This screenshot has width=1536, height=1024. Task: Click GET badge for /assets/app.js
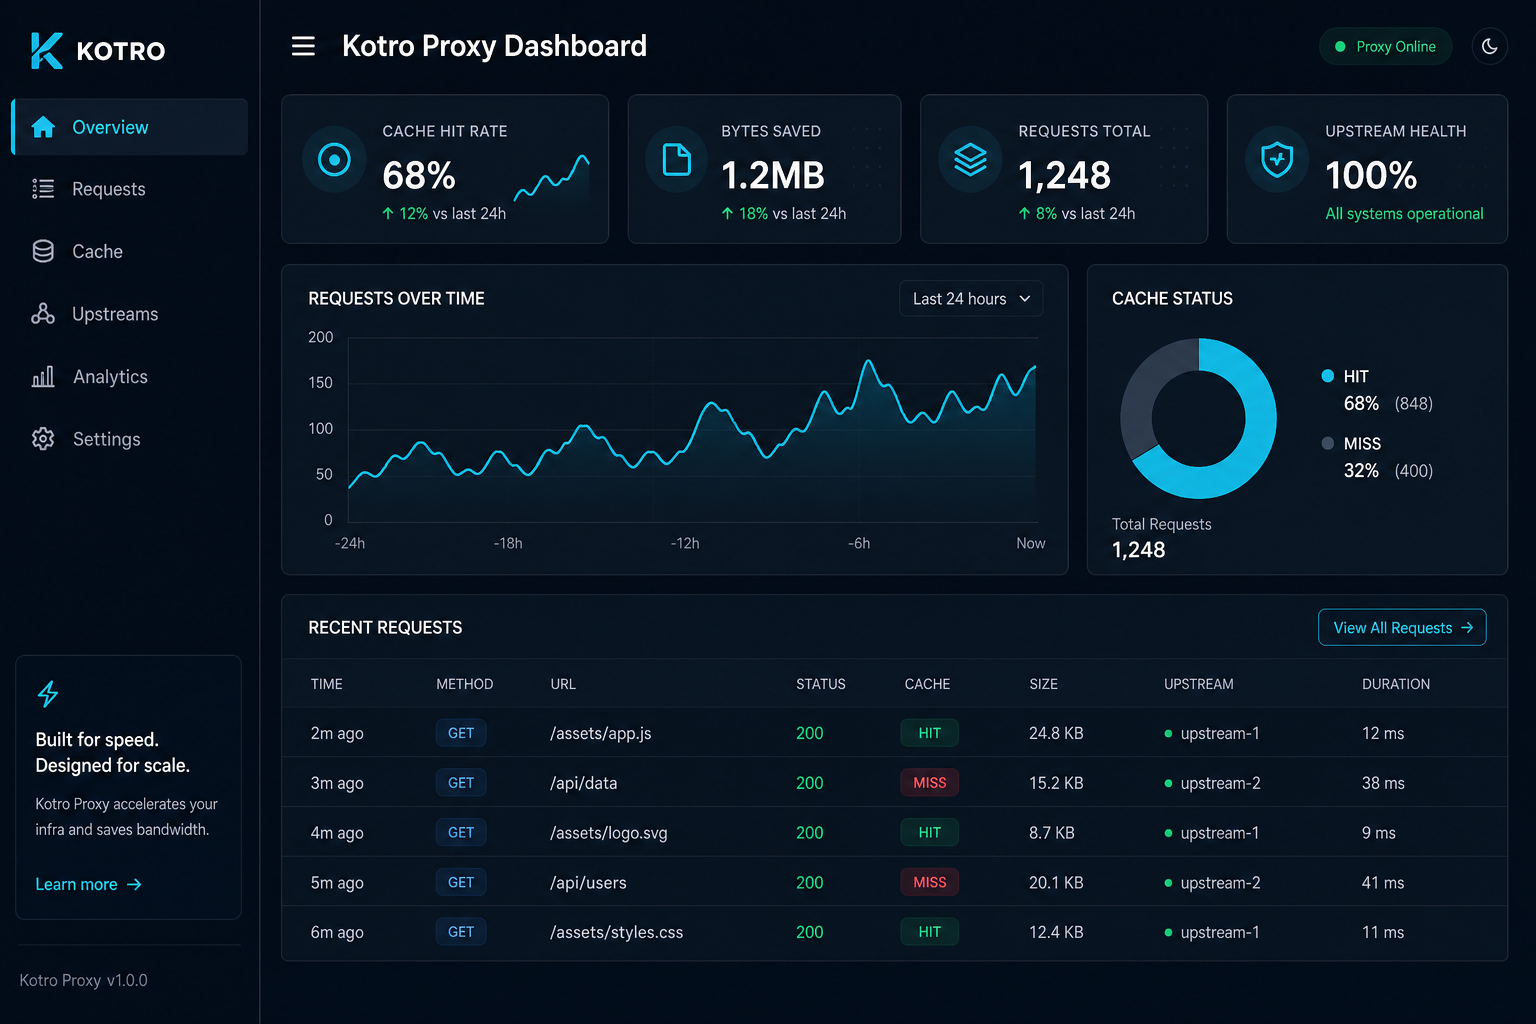pyautogui.click(x=461, y=733)
